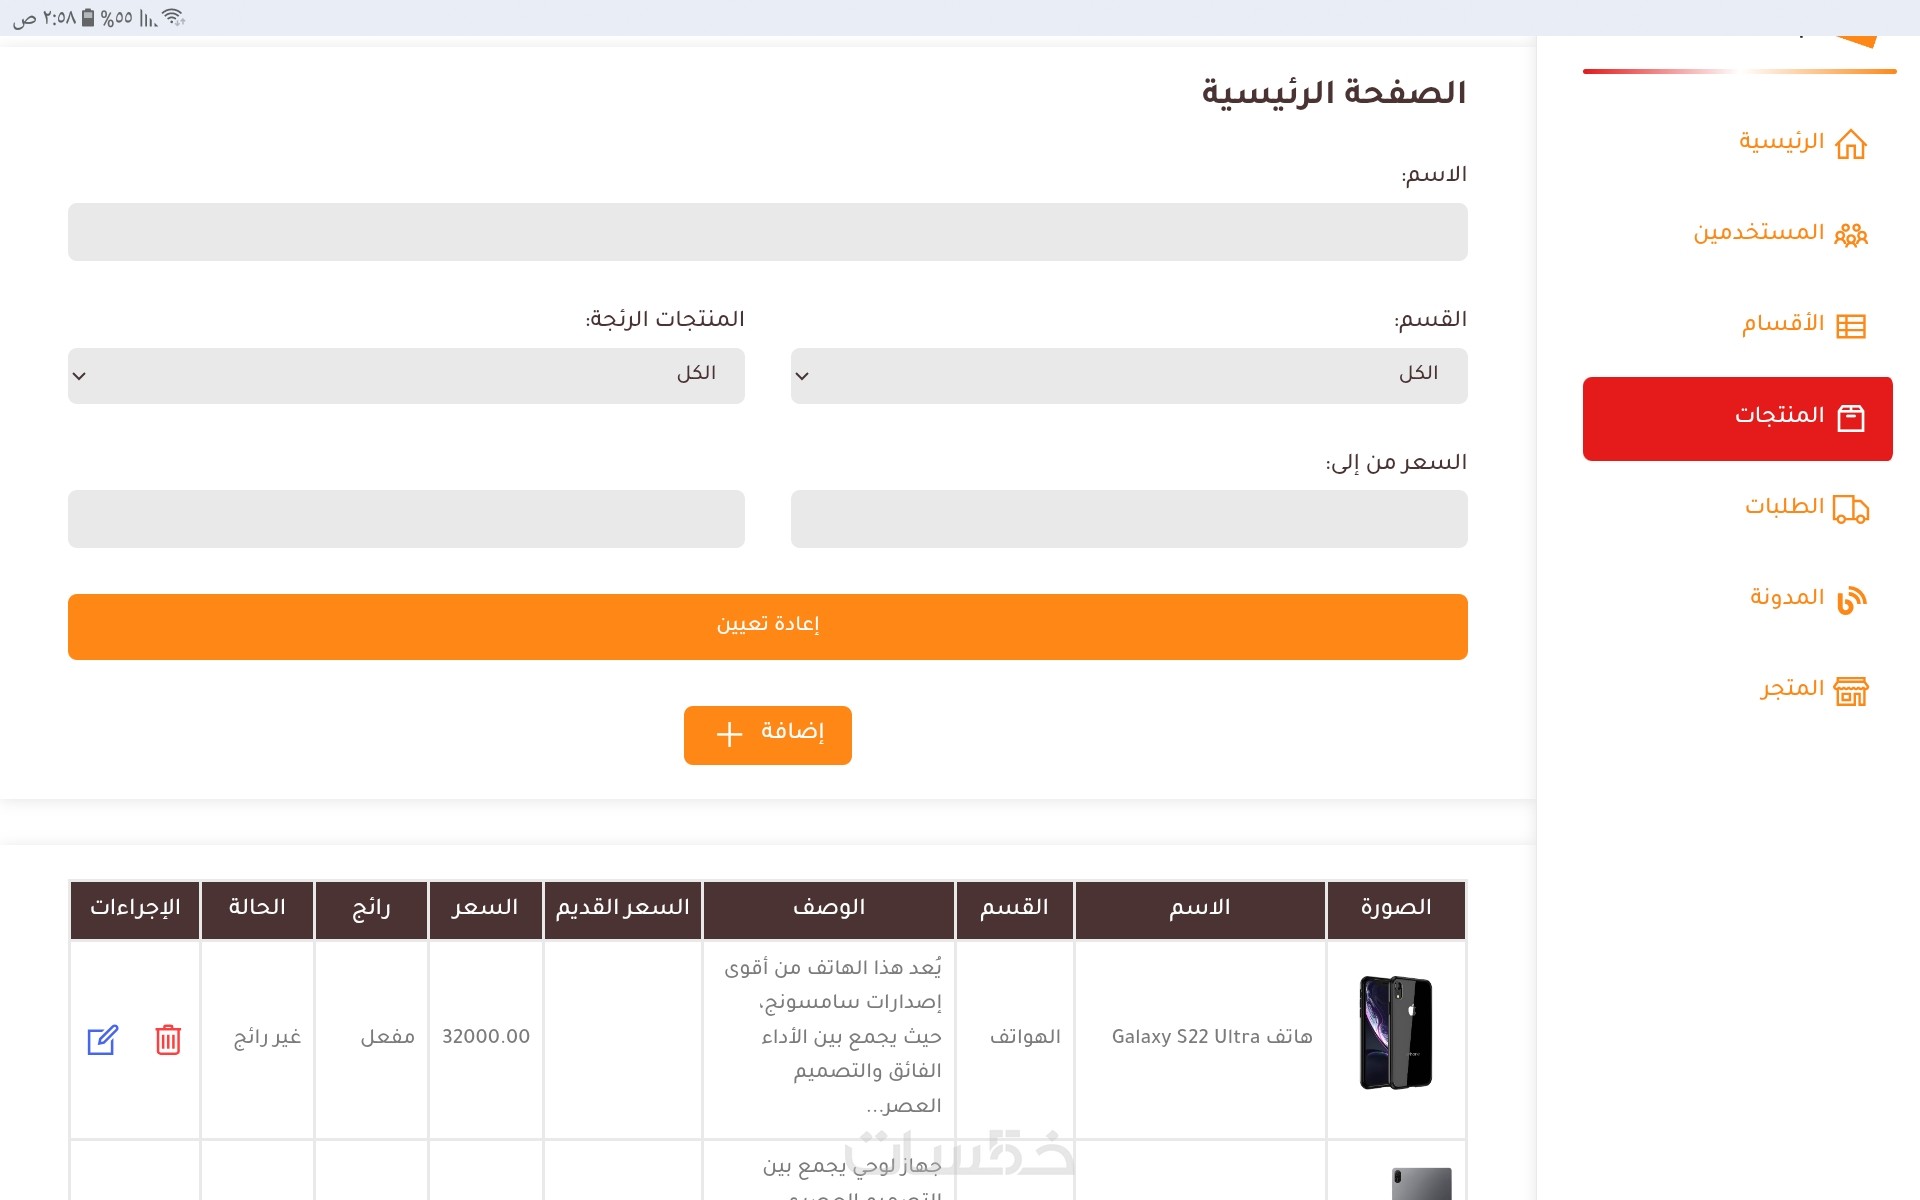Screen dimensions: 1920x1200
Task: Click the blog feed icon
Action: click(x=1850, y=599)
